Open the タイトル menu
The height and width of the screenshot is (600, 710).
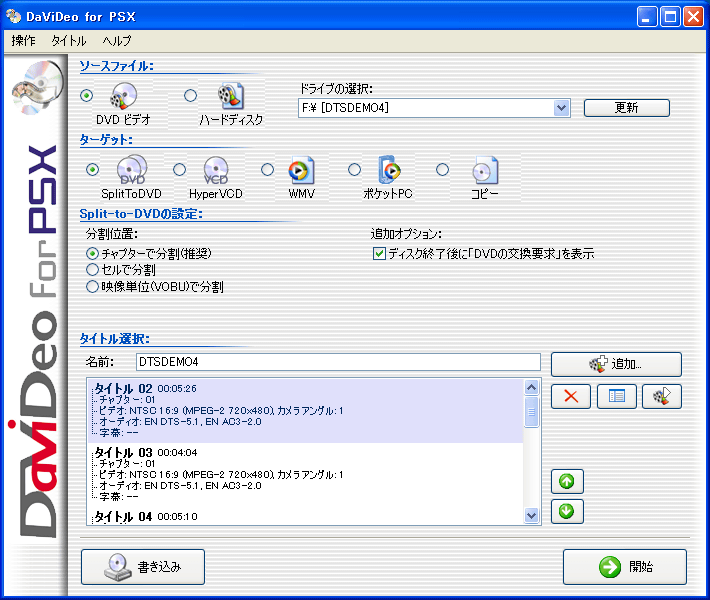[x=69, y=41]
